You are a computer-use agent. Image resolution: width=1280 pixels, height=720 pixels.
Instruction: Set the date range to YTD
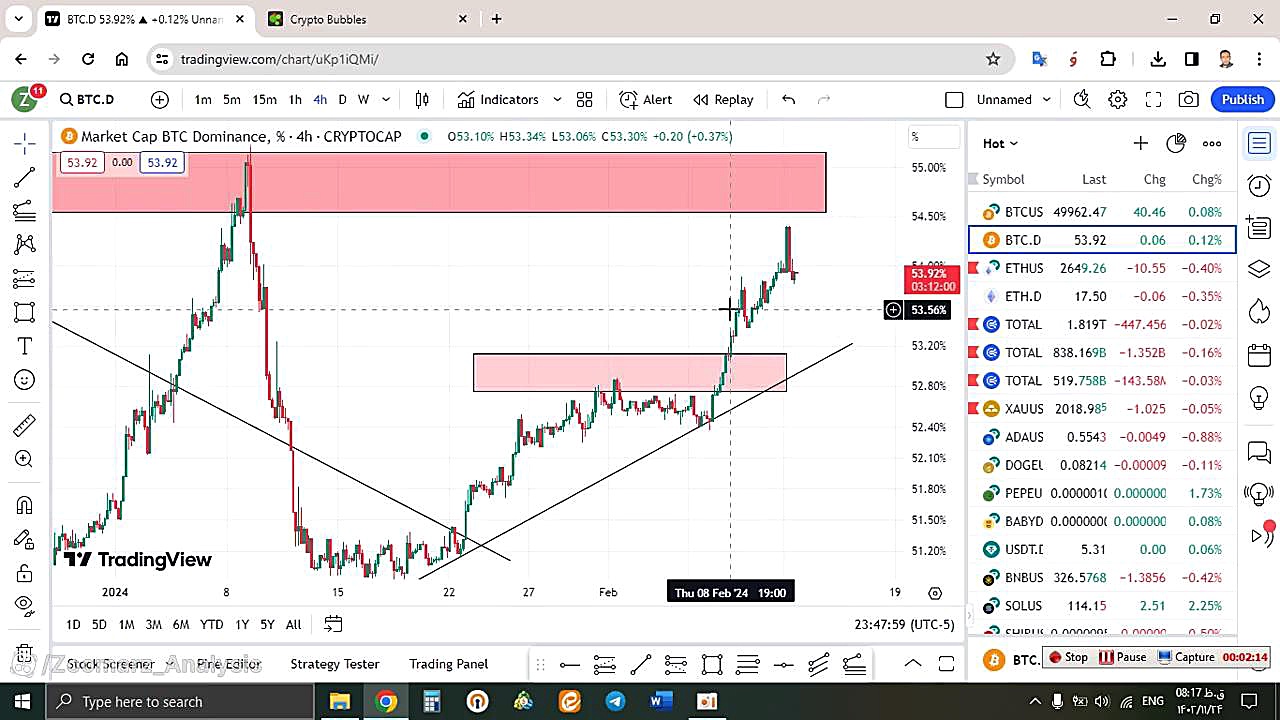pos(211,624)
